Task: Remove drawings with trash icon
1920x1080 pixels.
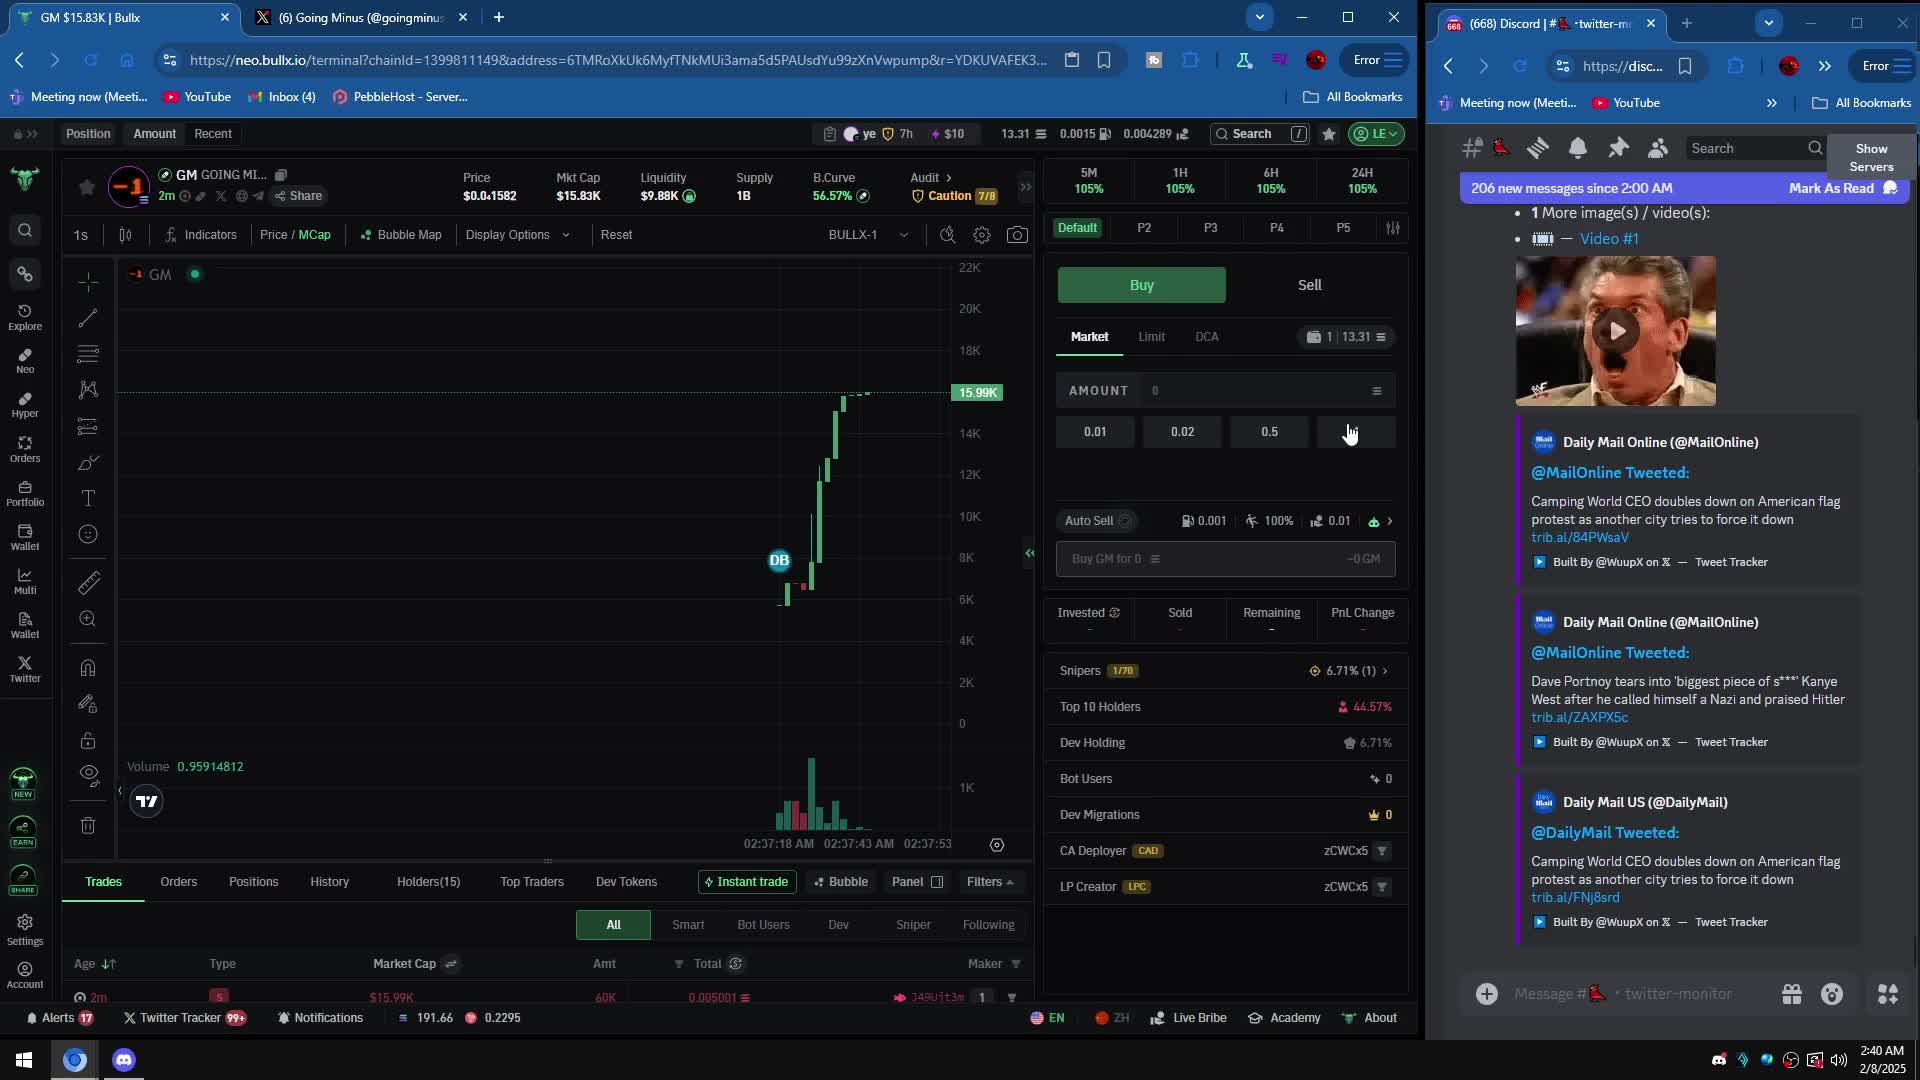Action: [88, 825]
